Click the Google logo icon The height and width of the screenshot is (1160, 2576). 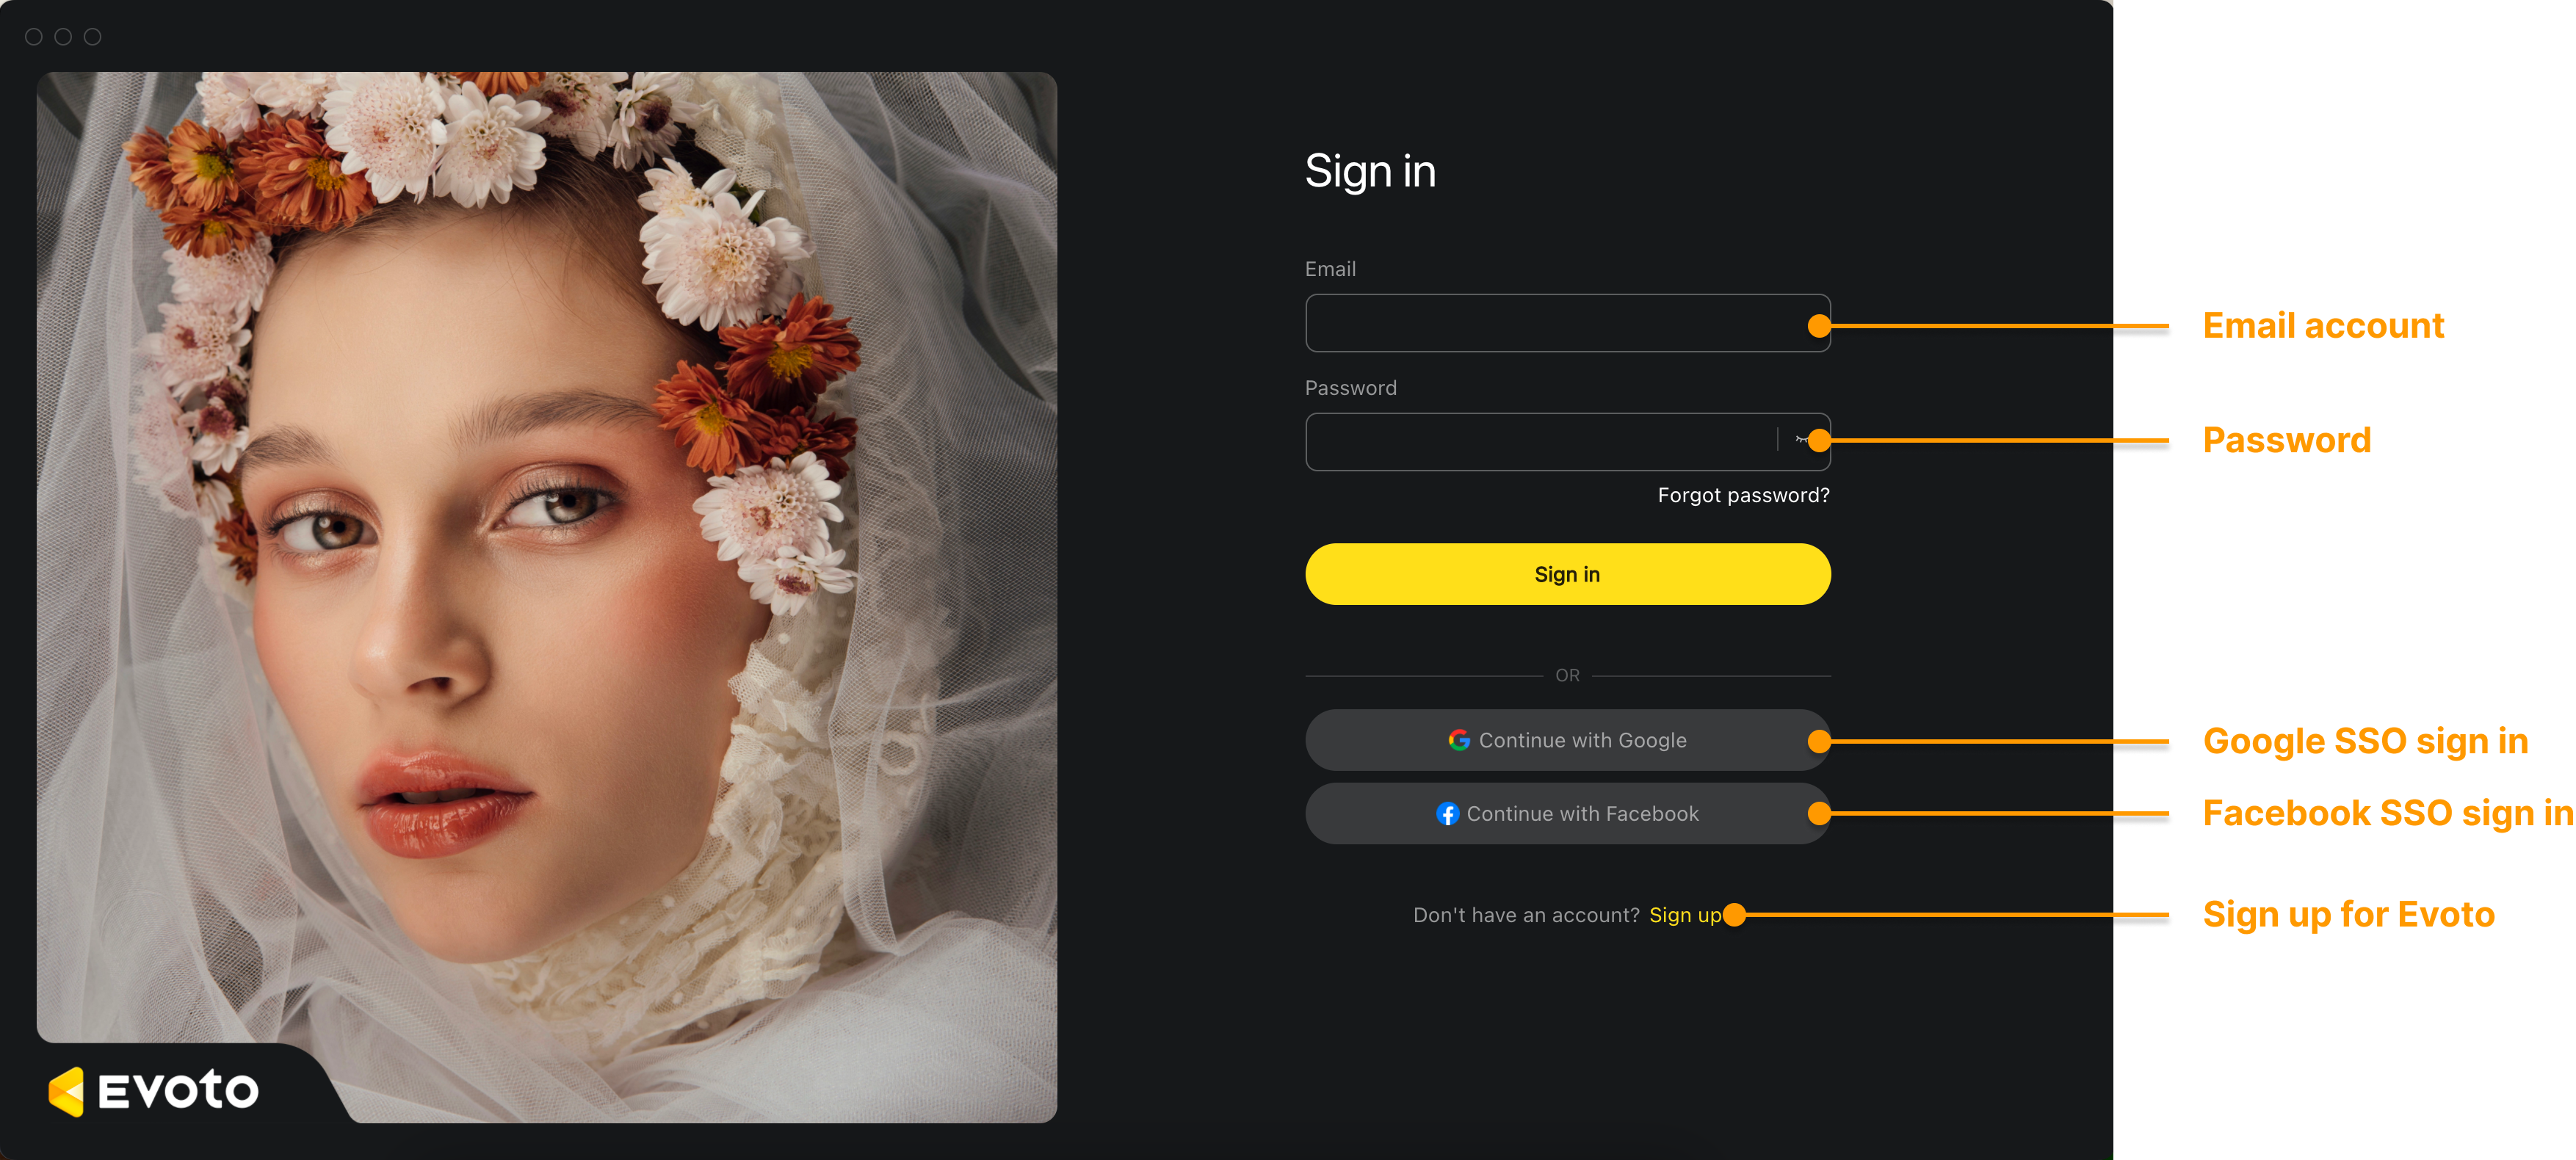pyautogui.click(x=1459, y=740)
